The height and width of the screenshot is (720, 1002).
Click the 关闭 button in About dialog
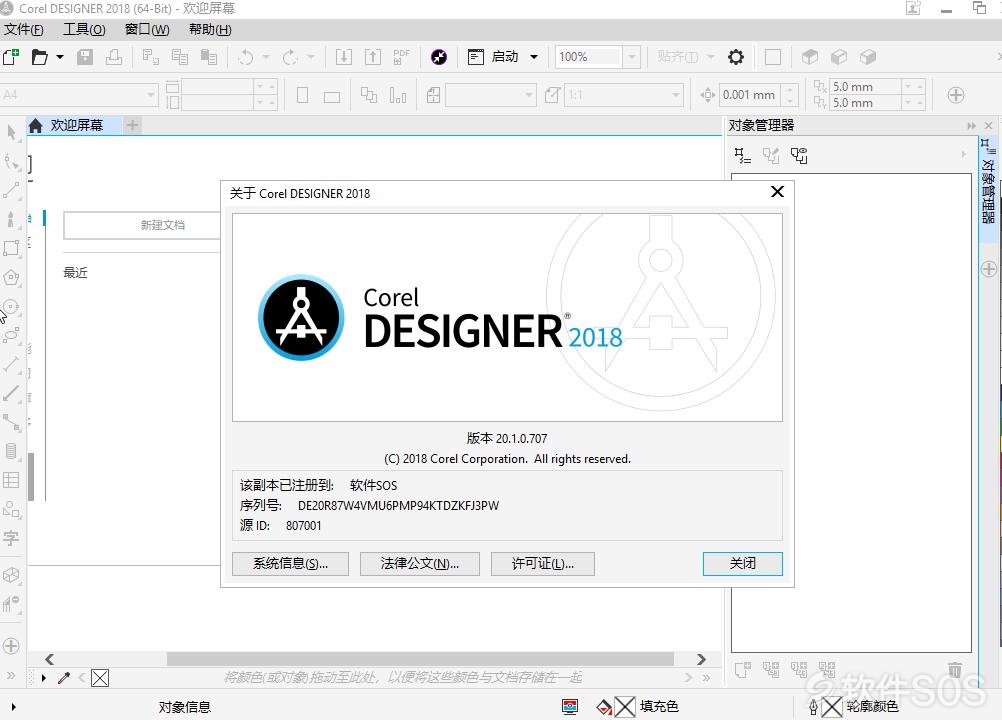743,563
